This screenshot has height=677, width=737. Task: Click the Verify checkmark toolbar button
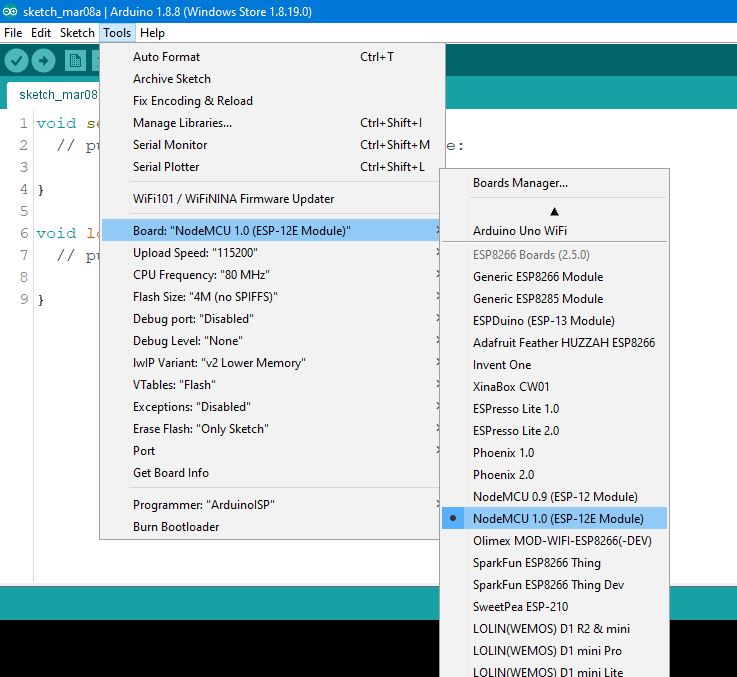coord(16,61)
